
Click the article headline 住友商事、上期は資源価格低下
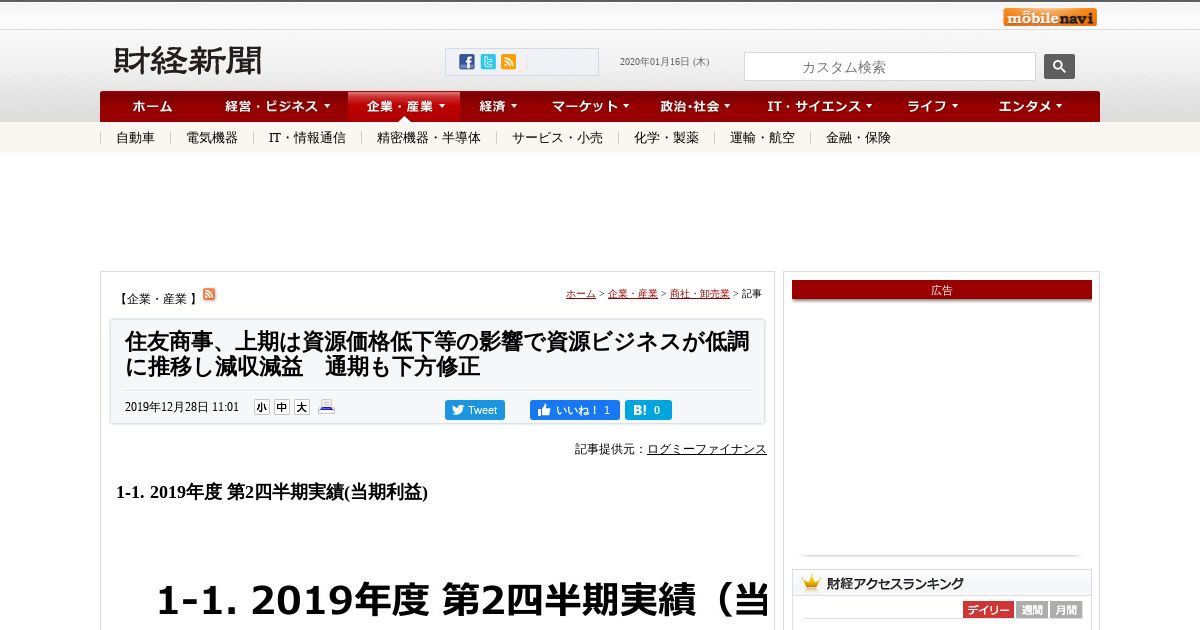[437, 354]
